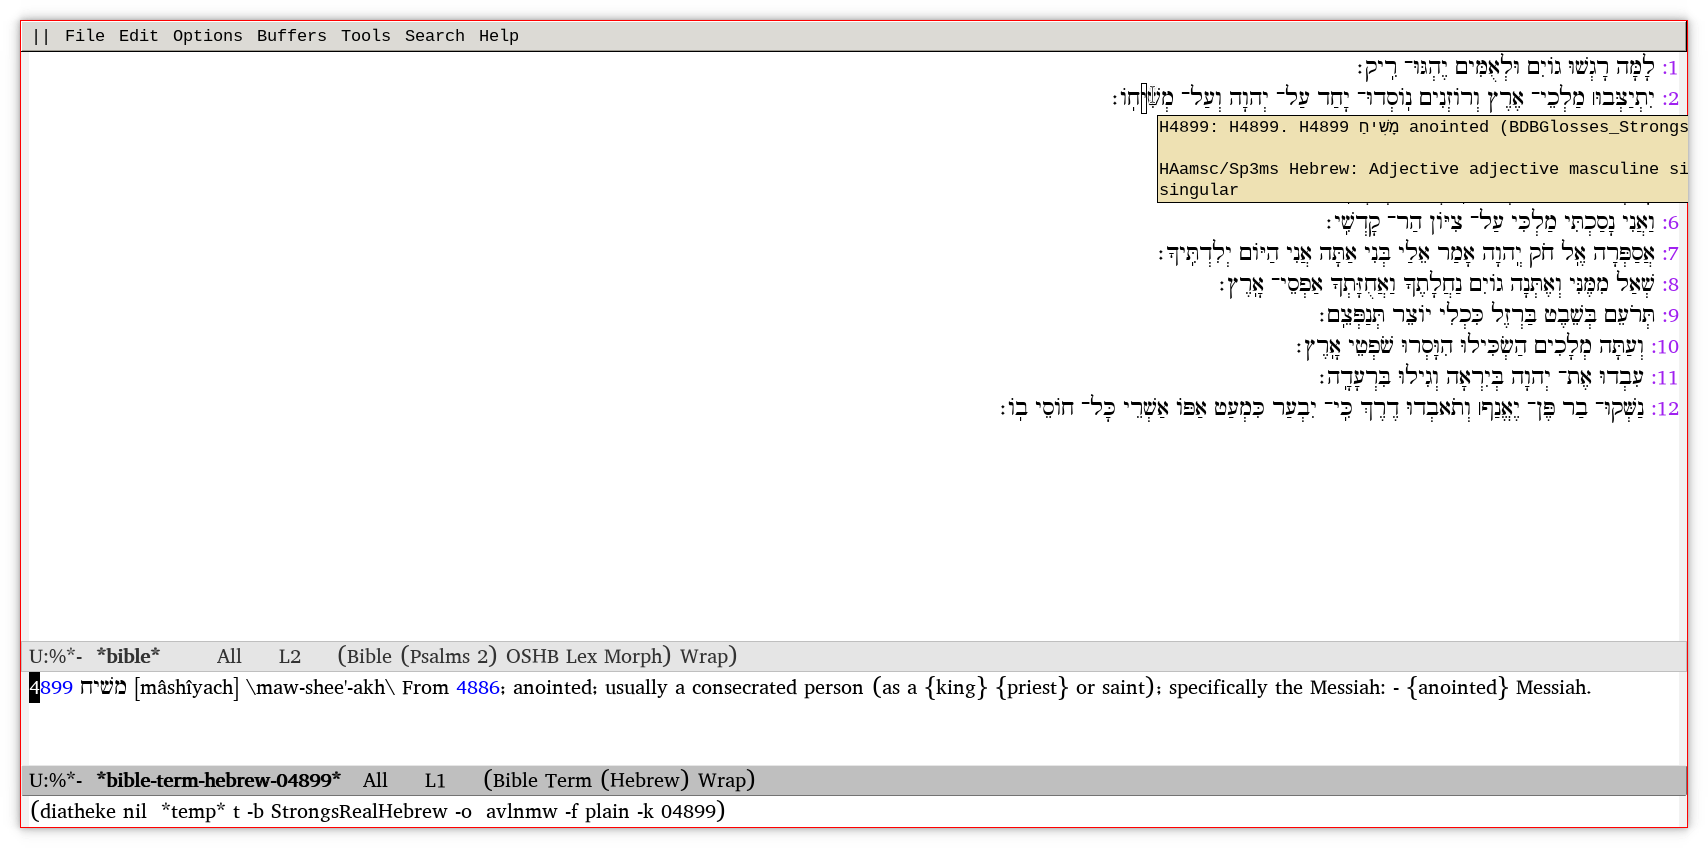Follow the blue 4886 Strong's link
Screen dimensions: 1708x848
point(477,688)
